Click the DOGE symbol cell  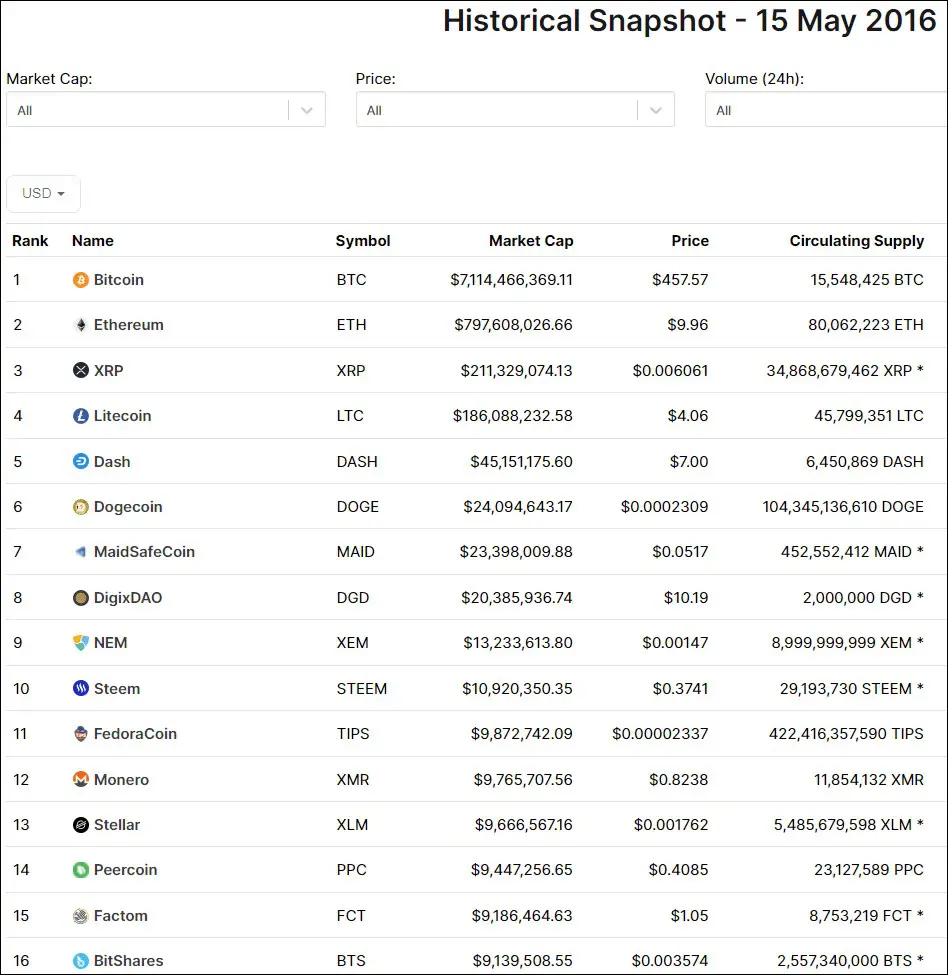pyautogui.click(x=357, y=507)
